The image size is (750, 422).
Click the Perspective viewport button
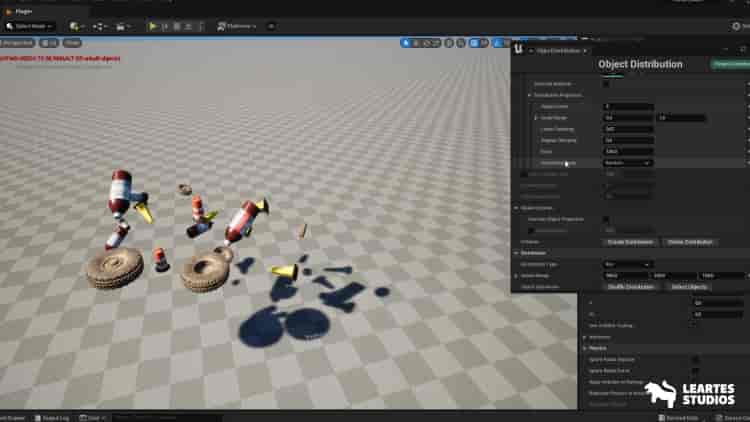(18, 43)
